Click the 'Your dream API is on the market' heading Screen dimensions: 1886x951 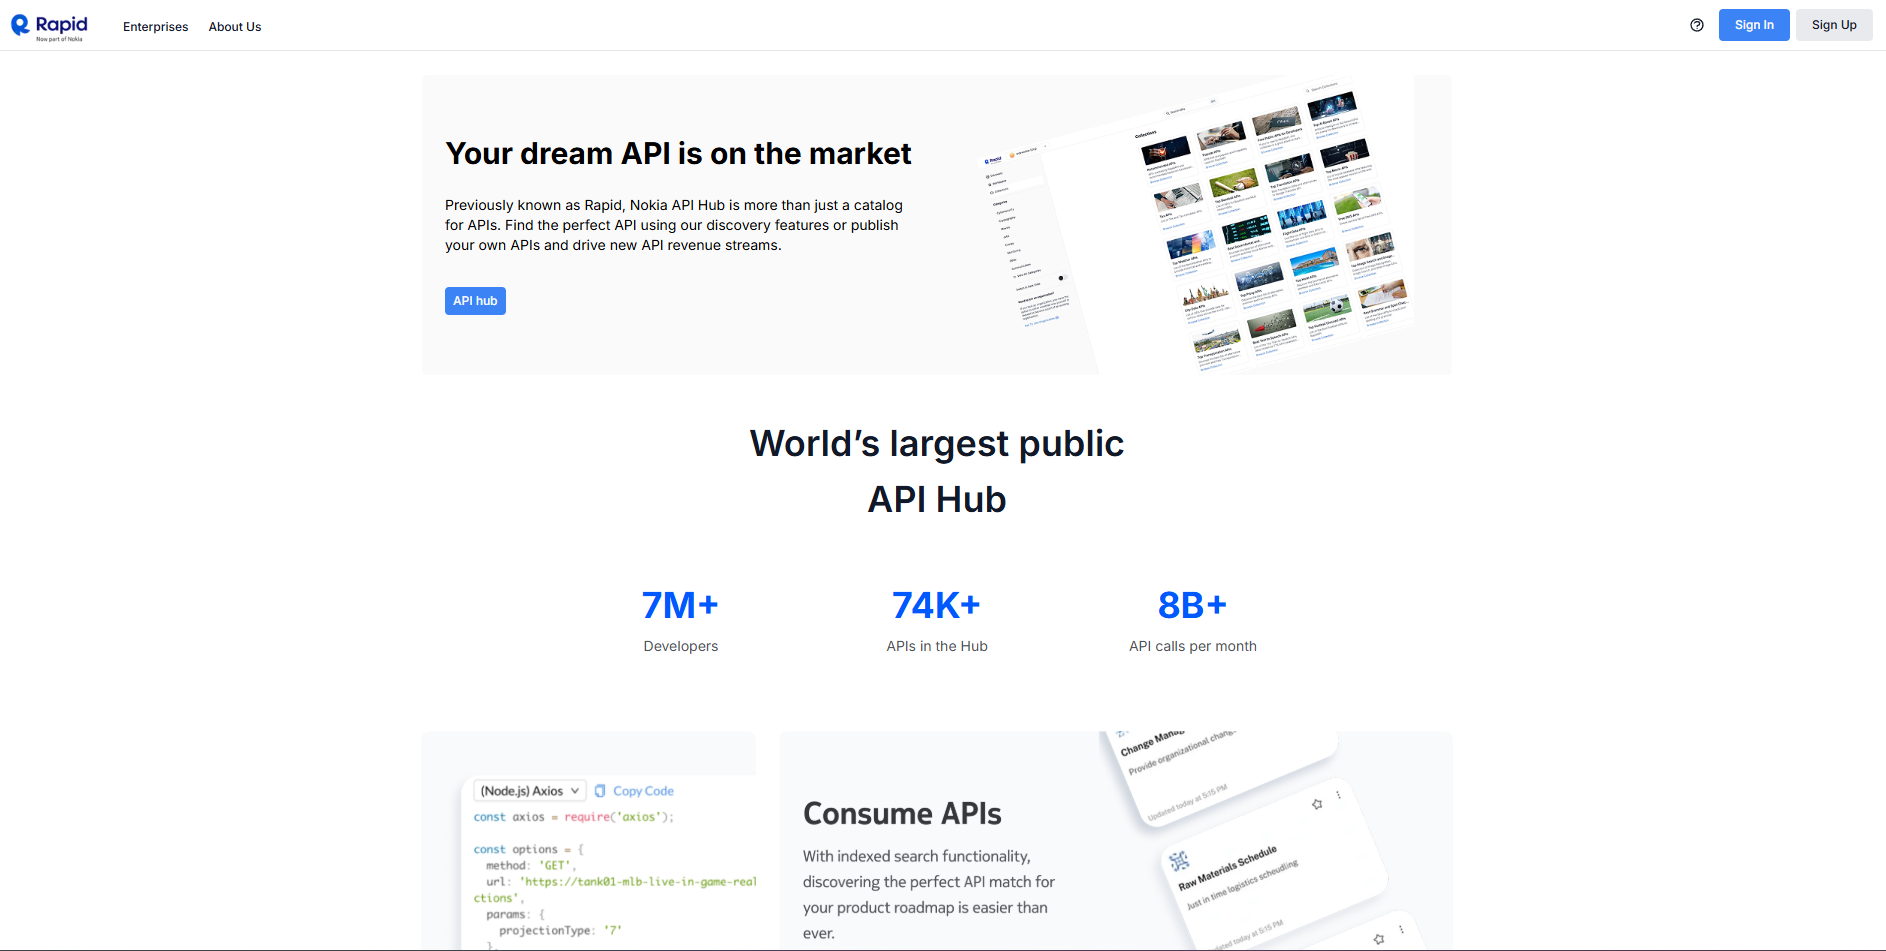(x=678, y=154)
